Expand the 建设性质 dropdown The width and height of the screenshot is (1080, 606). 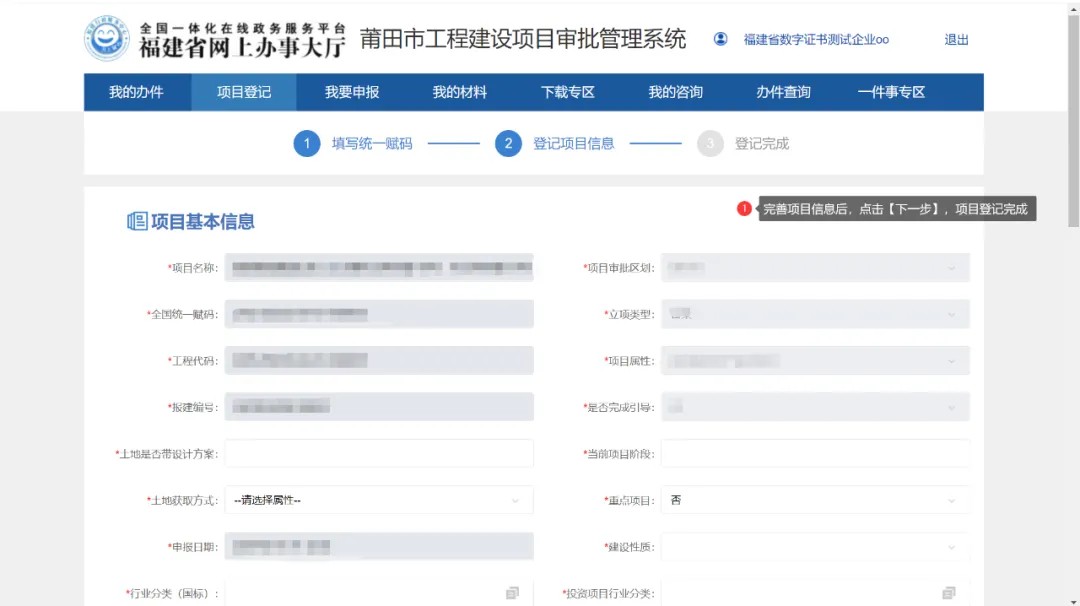(815, 547)
